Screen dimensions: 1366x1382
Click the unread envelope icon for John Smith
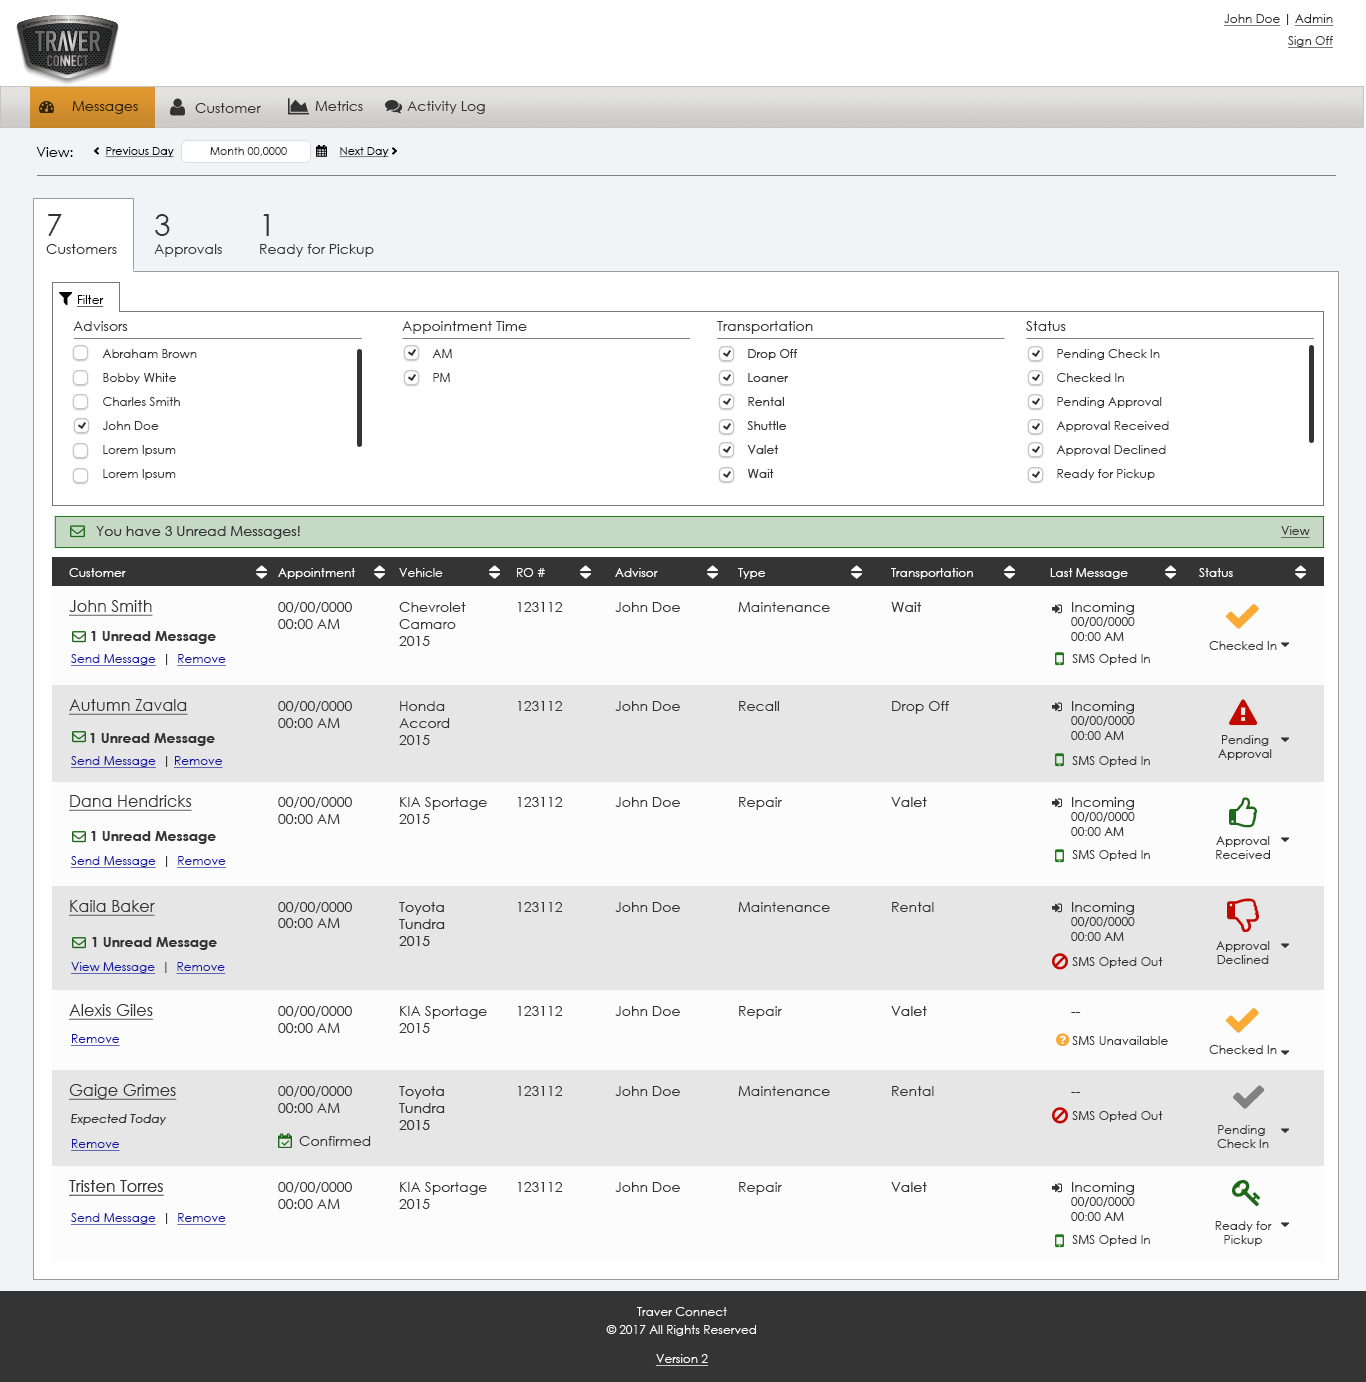[x=78, y=636]
